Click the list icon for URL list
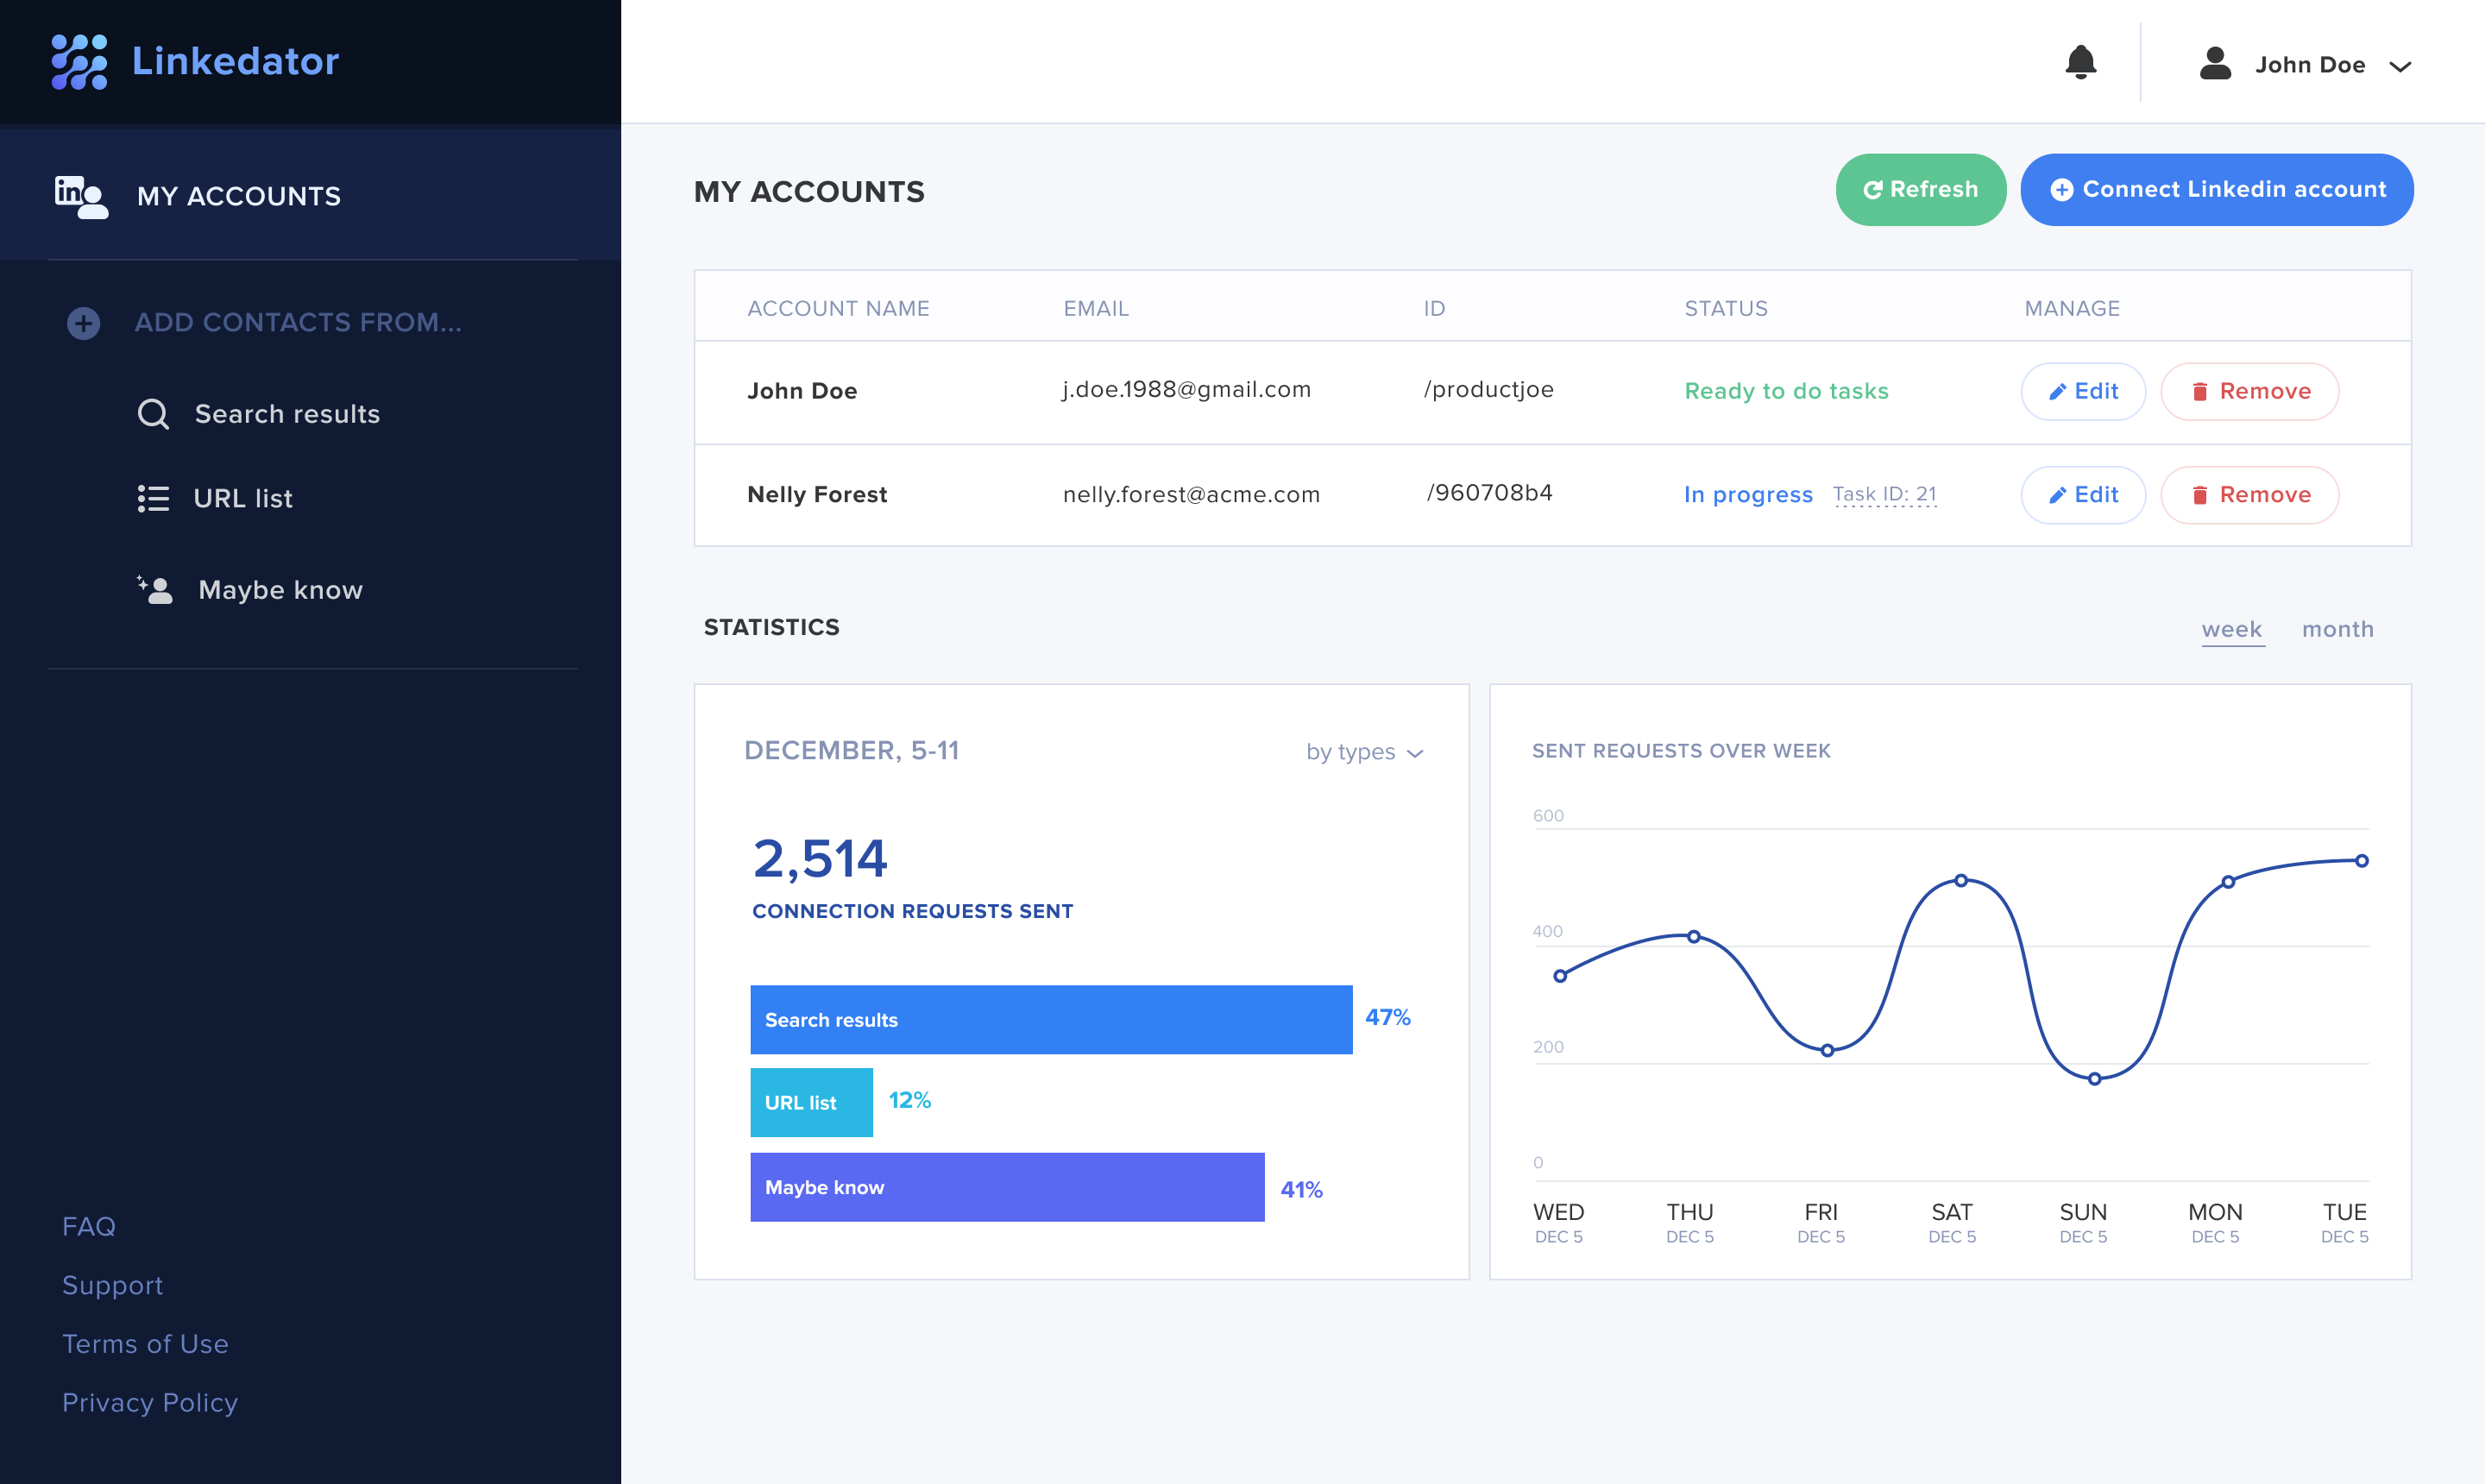 [153, 498]
